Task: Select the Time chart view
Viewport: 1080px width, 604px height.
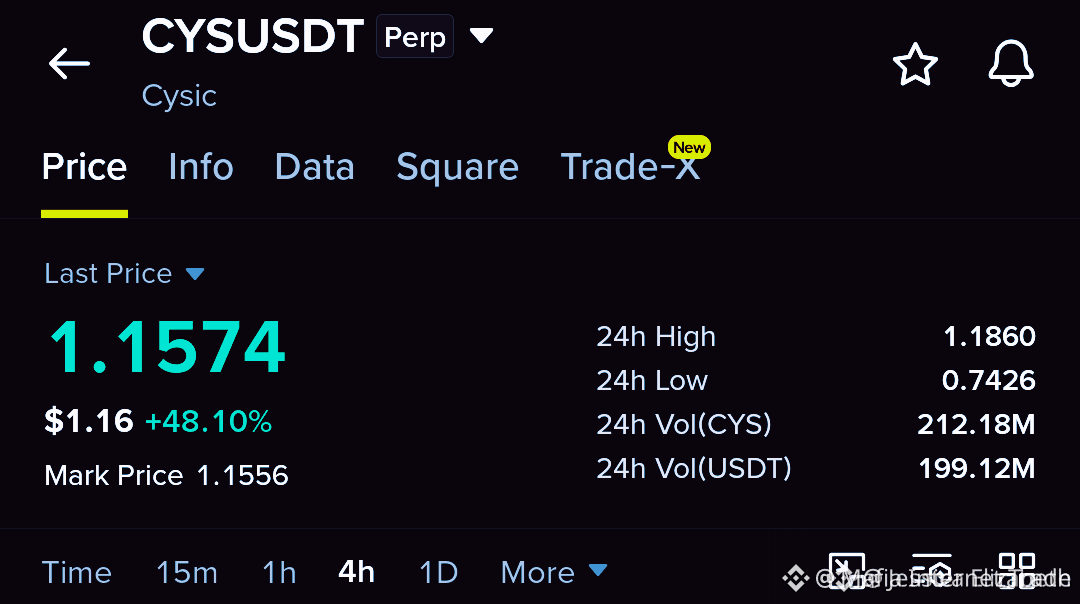Action: tap(76, 572)
